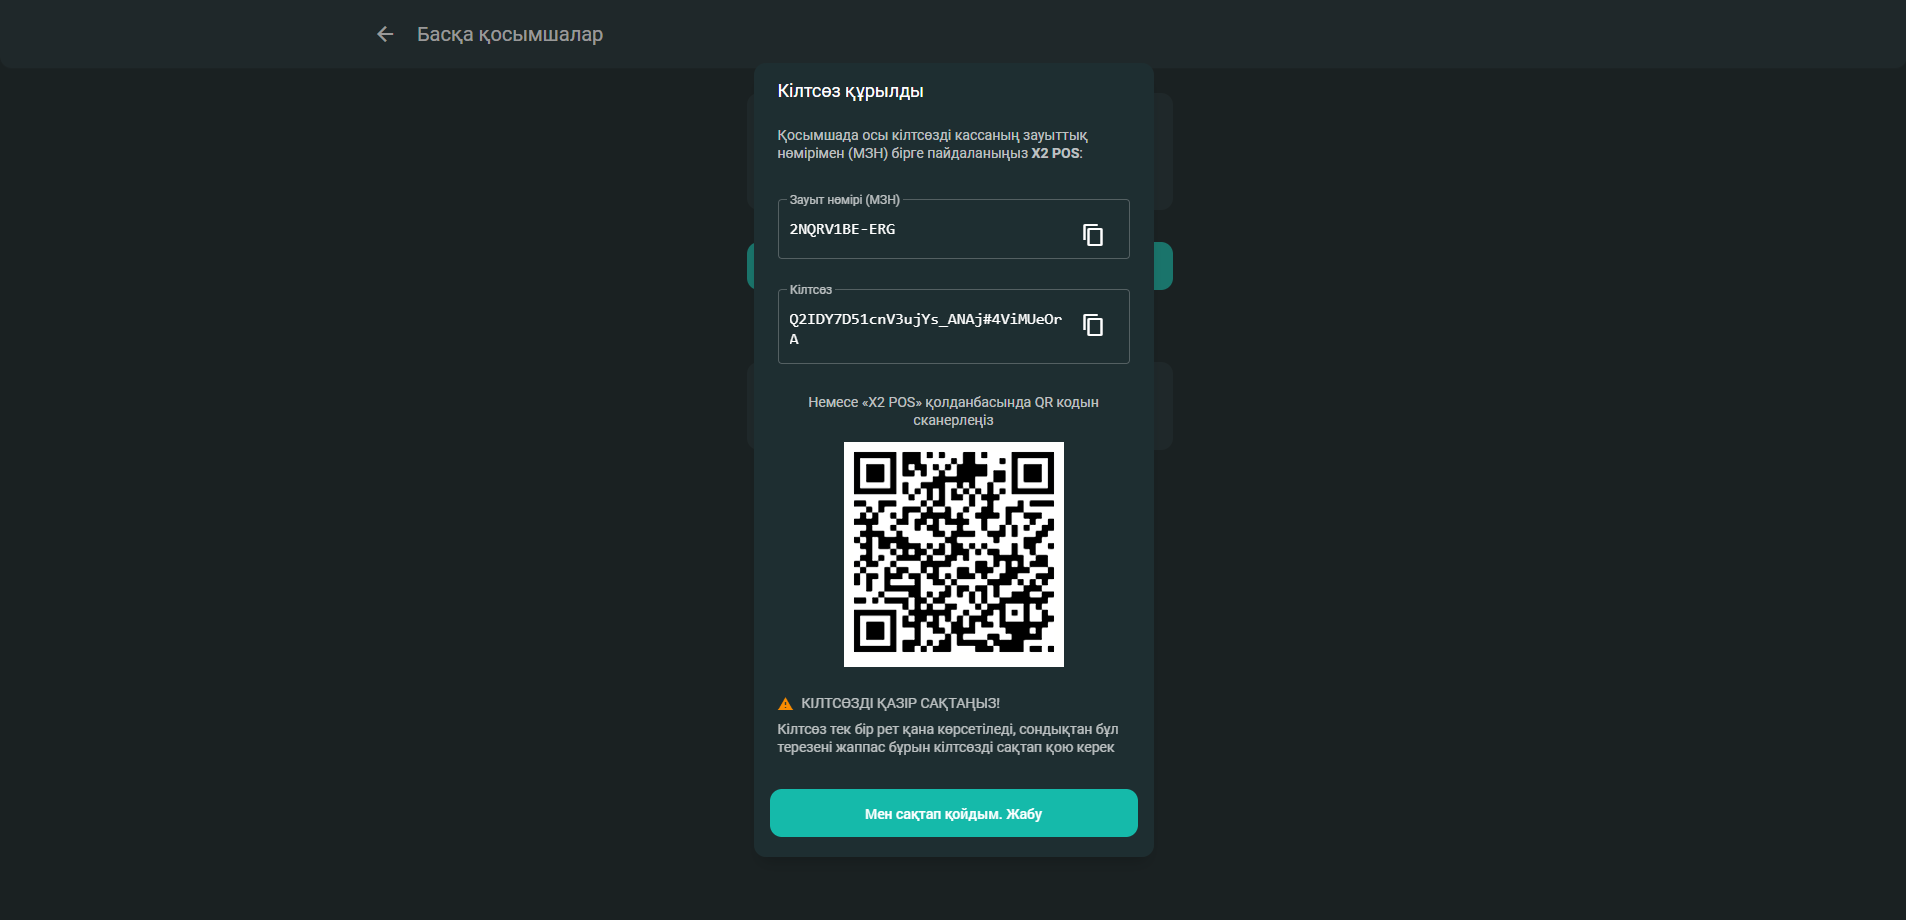This screenshot has height=920, width=1906.
Task: Click the "Басқа қосымшалар" page title
Action: pos(509,34)
